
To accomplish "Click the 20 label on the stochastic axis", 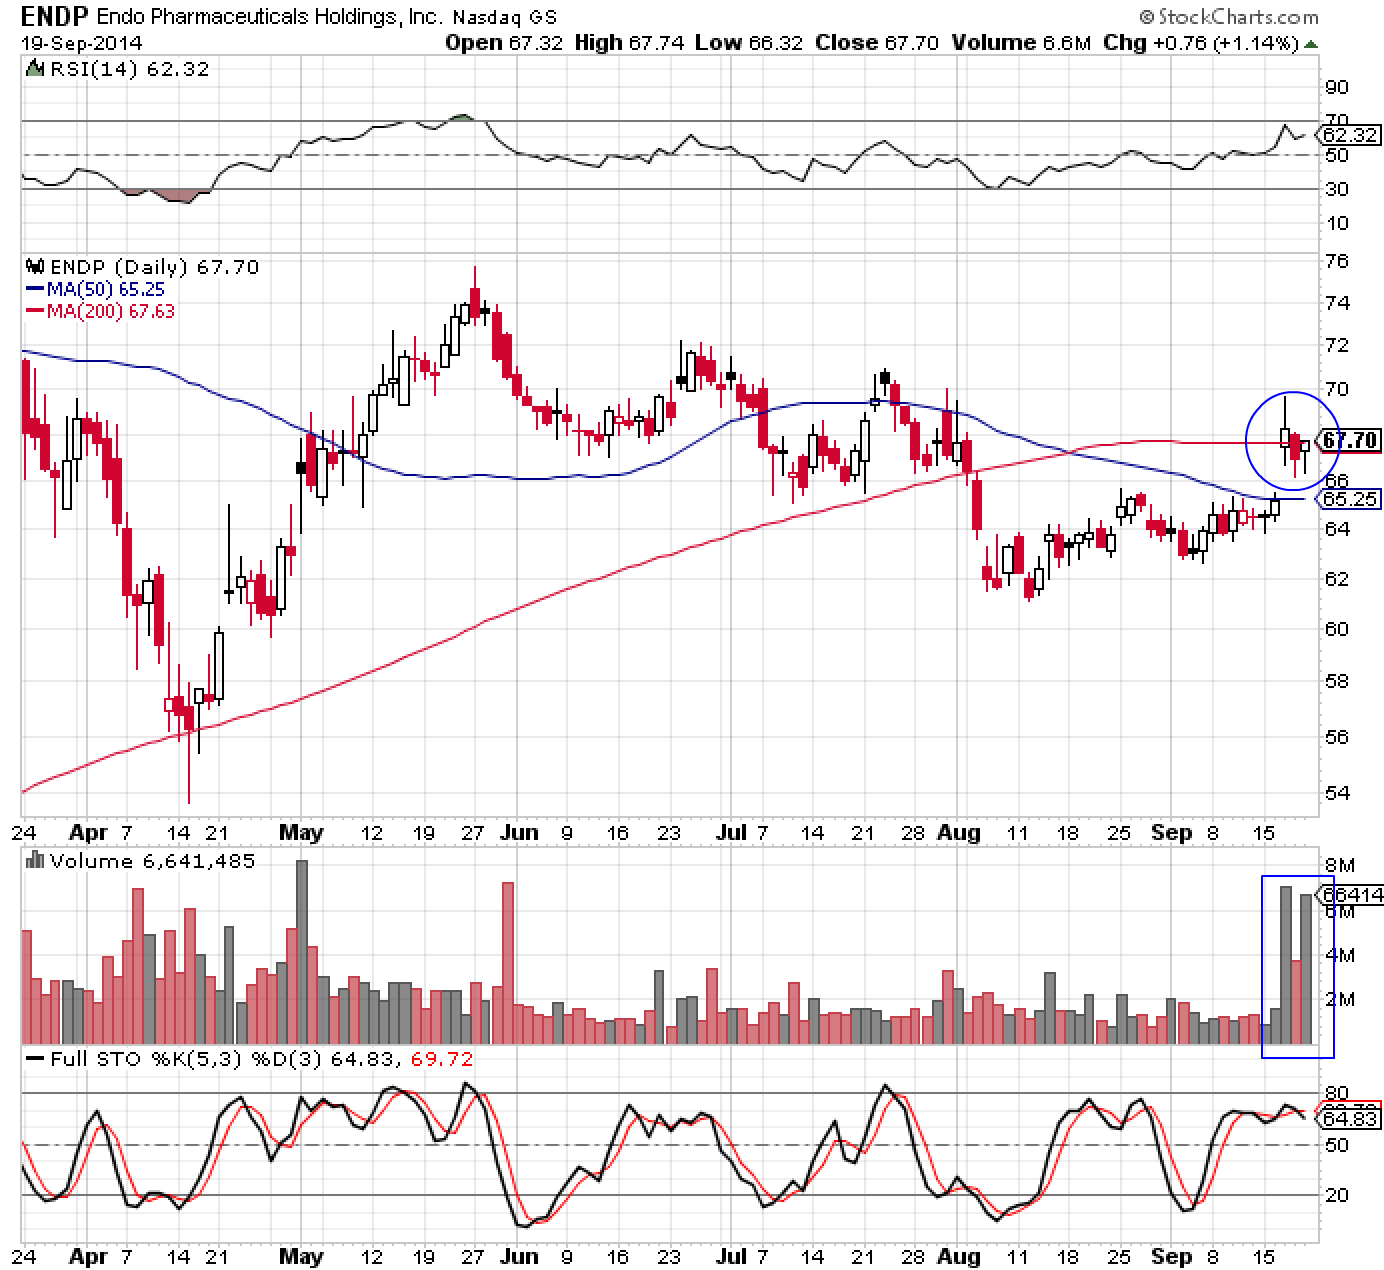I will [x=1336, y=1195].
